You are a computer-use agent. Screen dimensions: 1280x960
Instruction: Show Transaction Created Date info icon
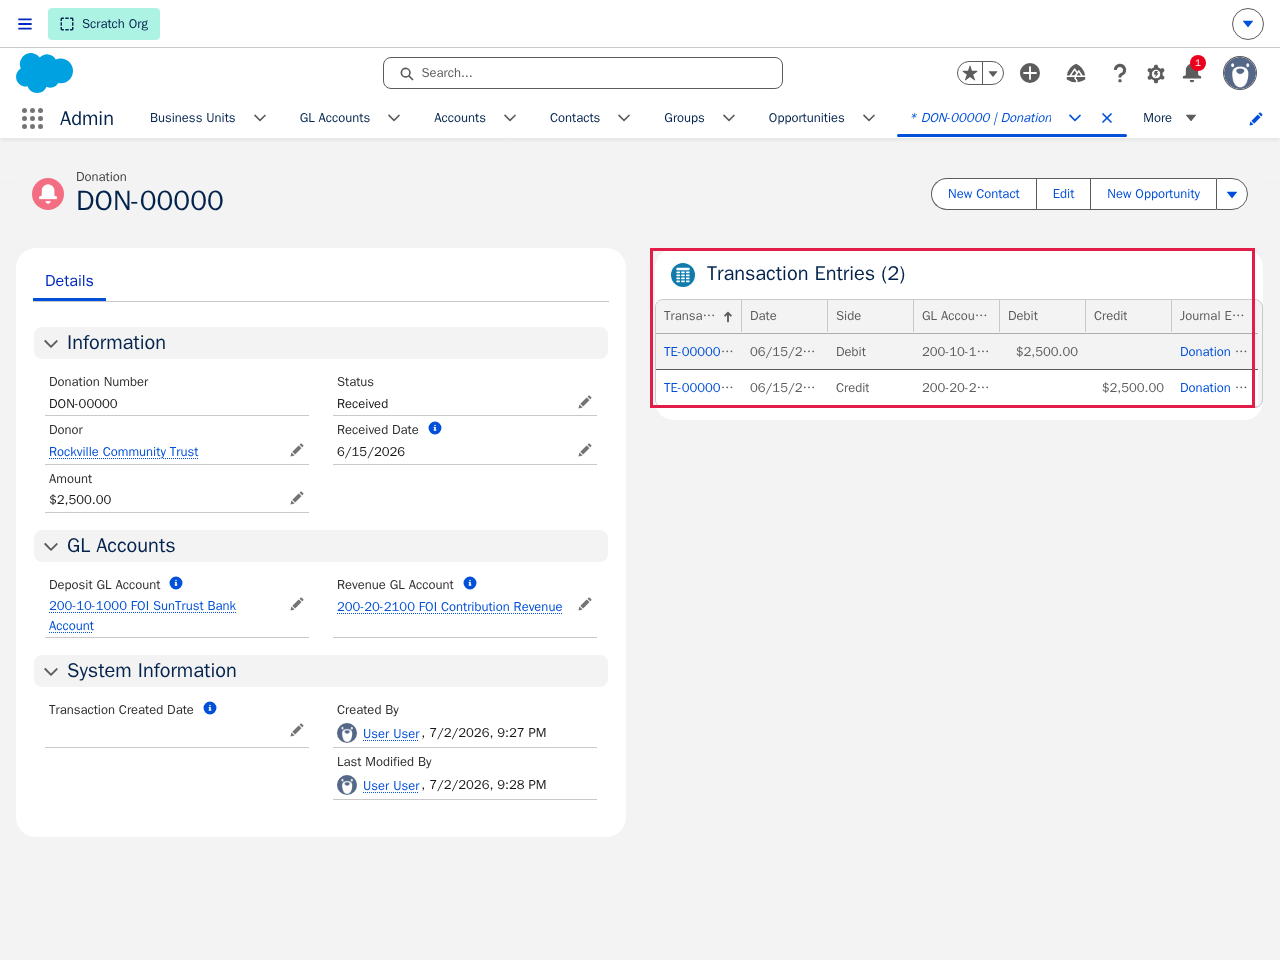coord(210,708)
